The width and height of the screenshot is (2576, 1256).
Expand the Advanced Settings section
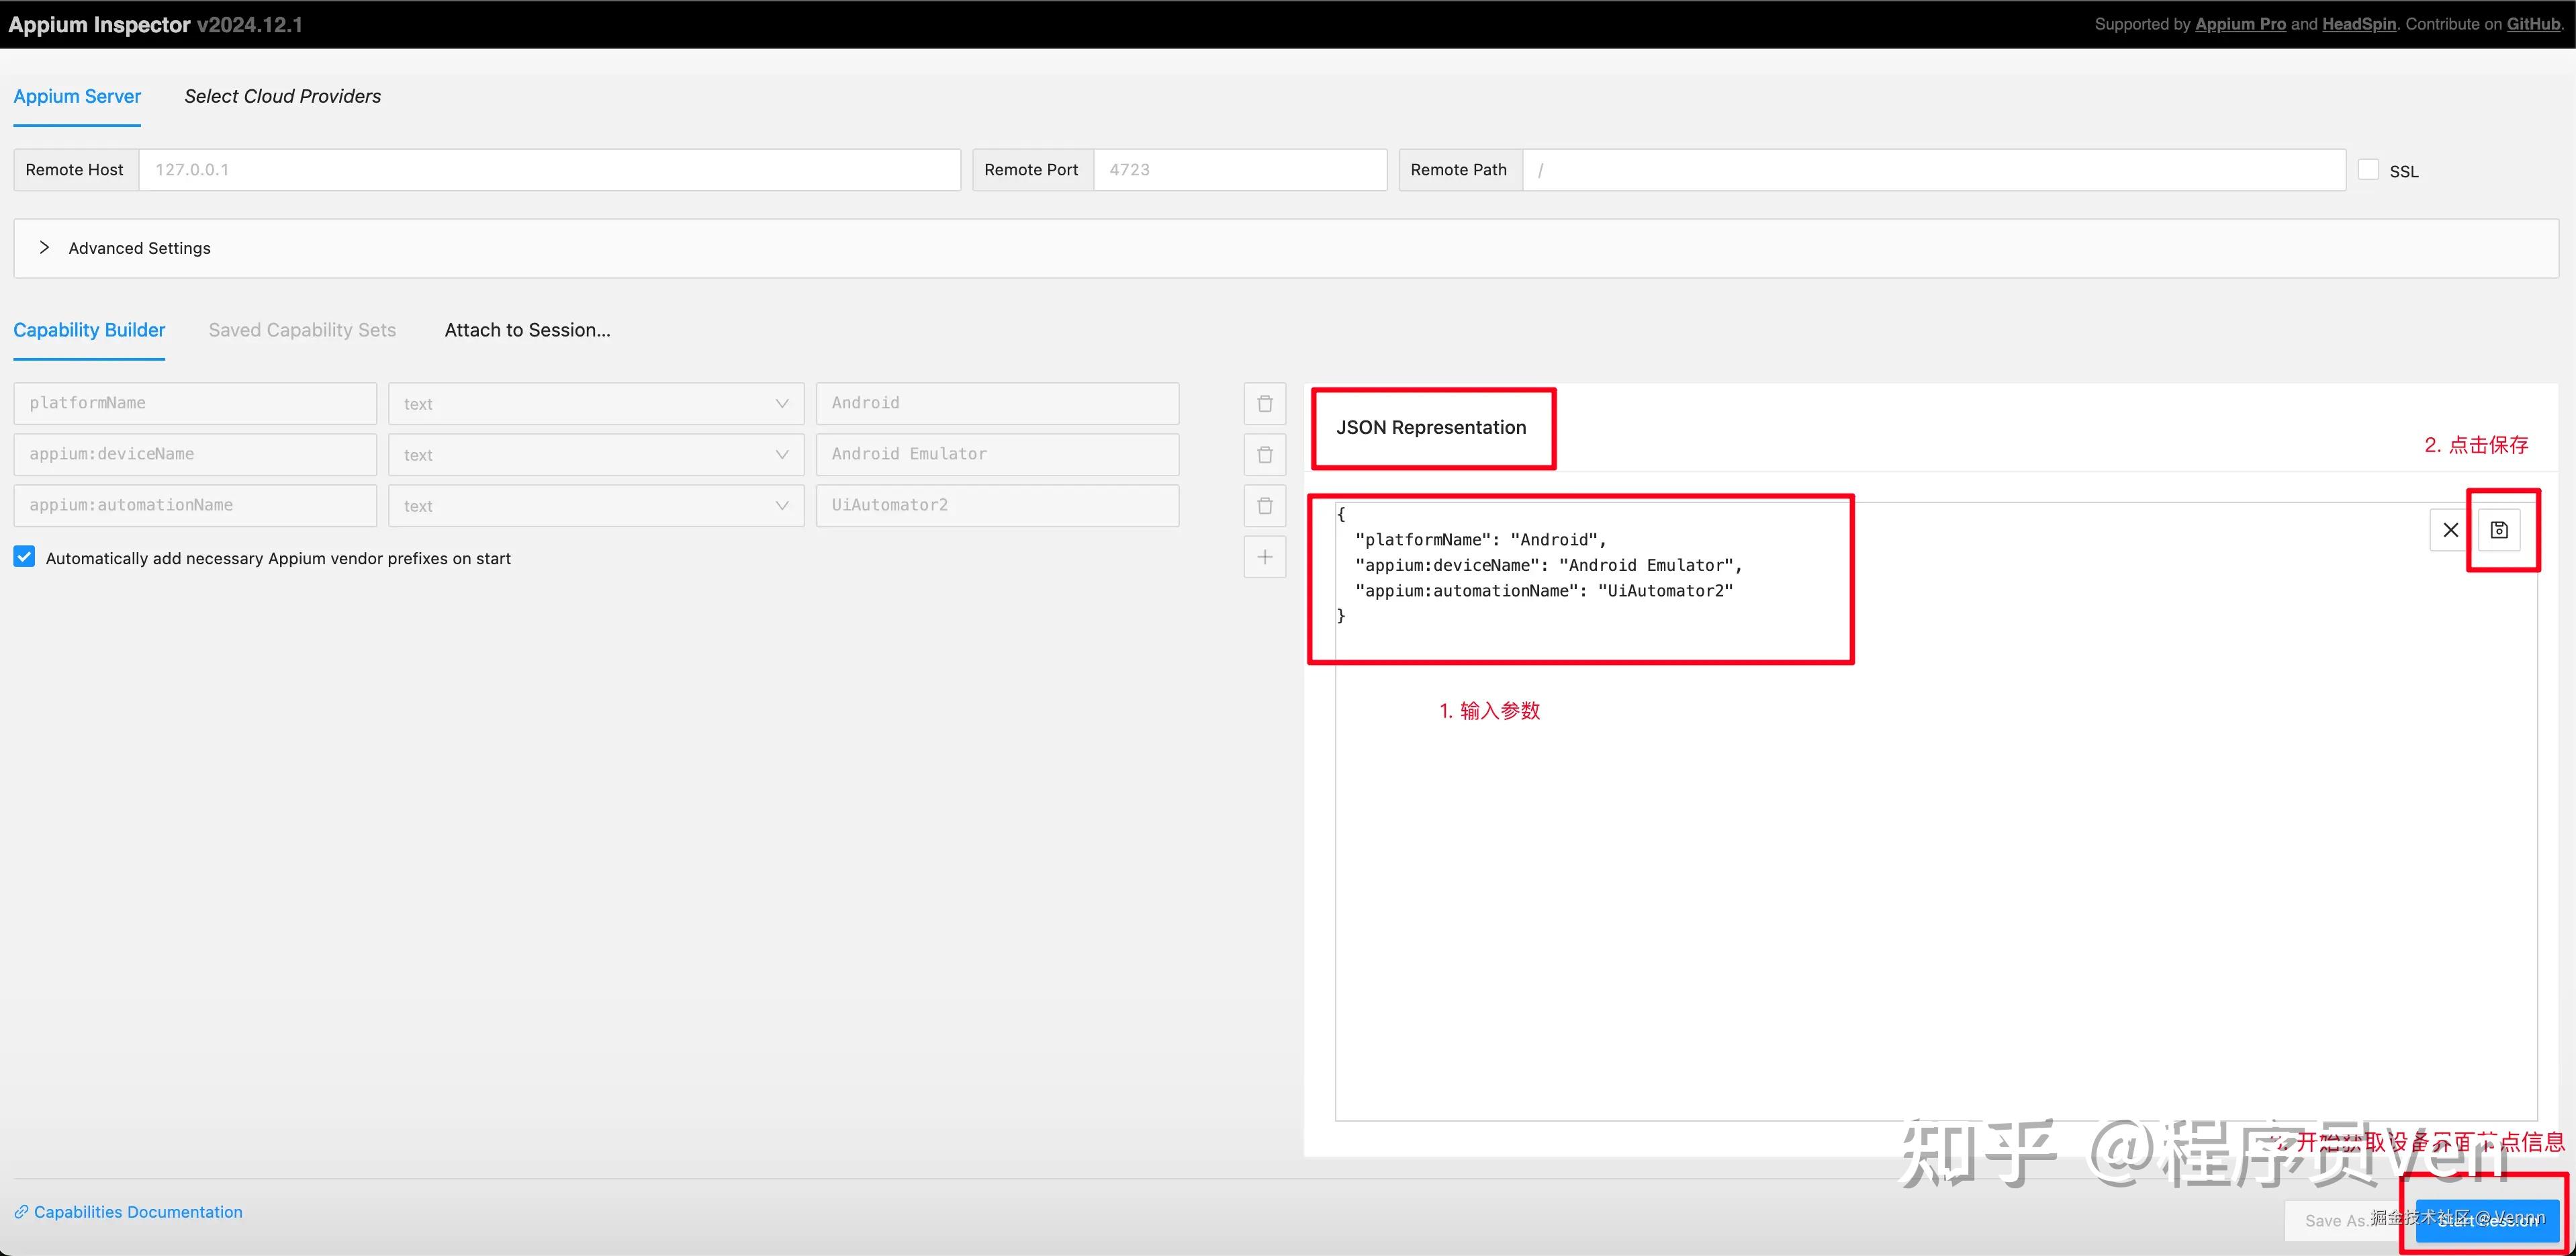coord(139,248)
